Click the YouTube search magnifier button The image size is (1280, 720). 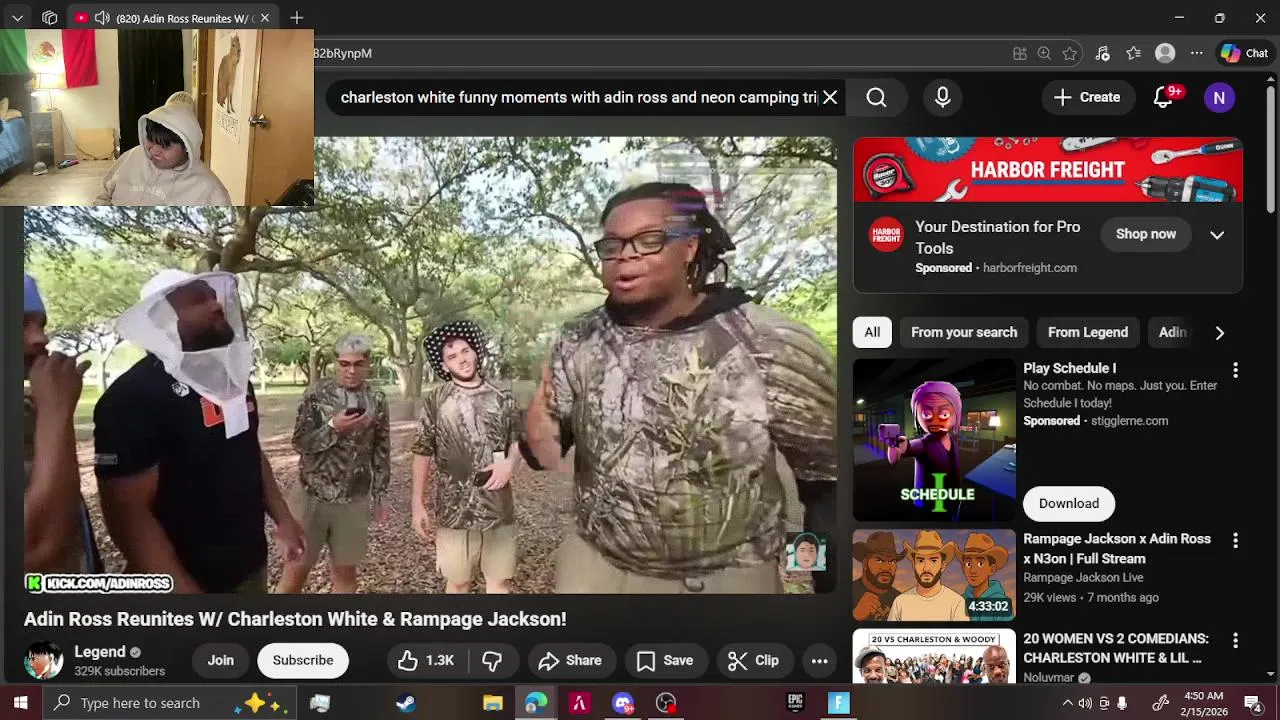coord(876,97)
